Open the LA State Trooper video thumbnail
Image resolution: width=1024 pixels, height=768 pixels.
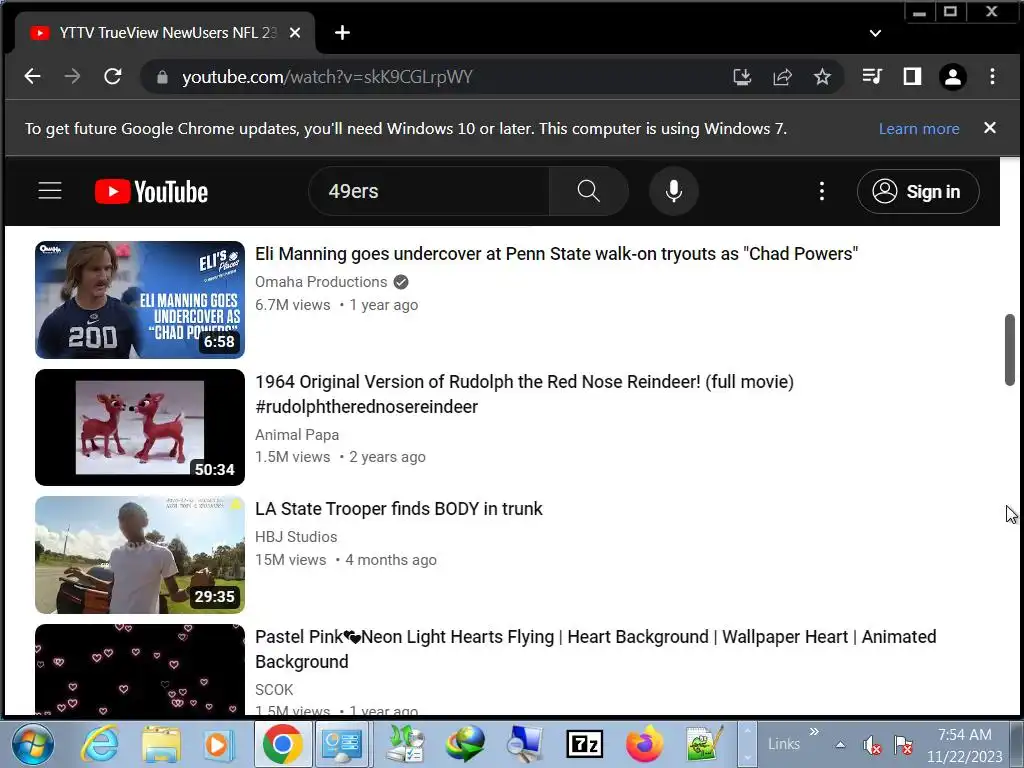pyautogui.click(x=140, y=555)
